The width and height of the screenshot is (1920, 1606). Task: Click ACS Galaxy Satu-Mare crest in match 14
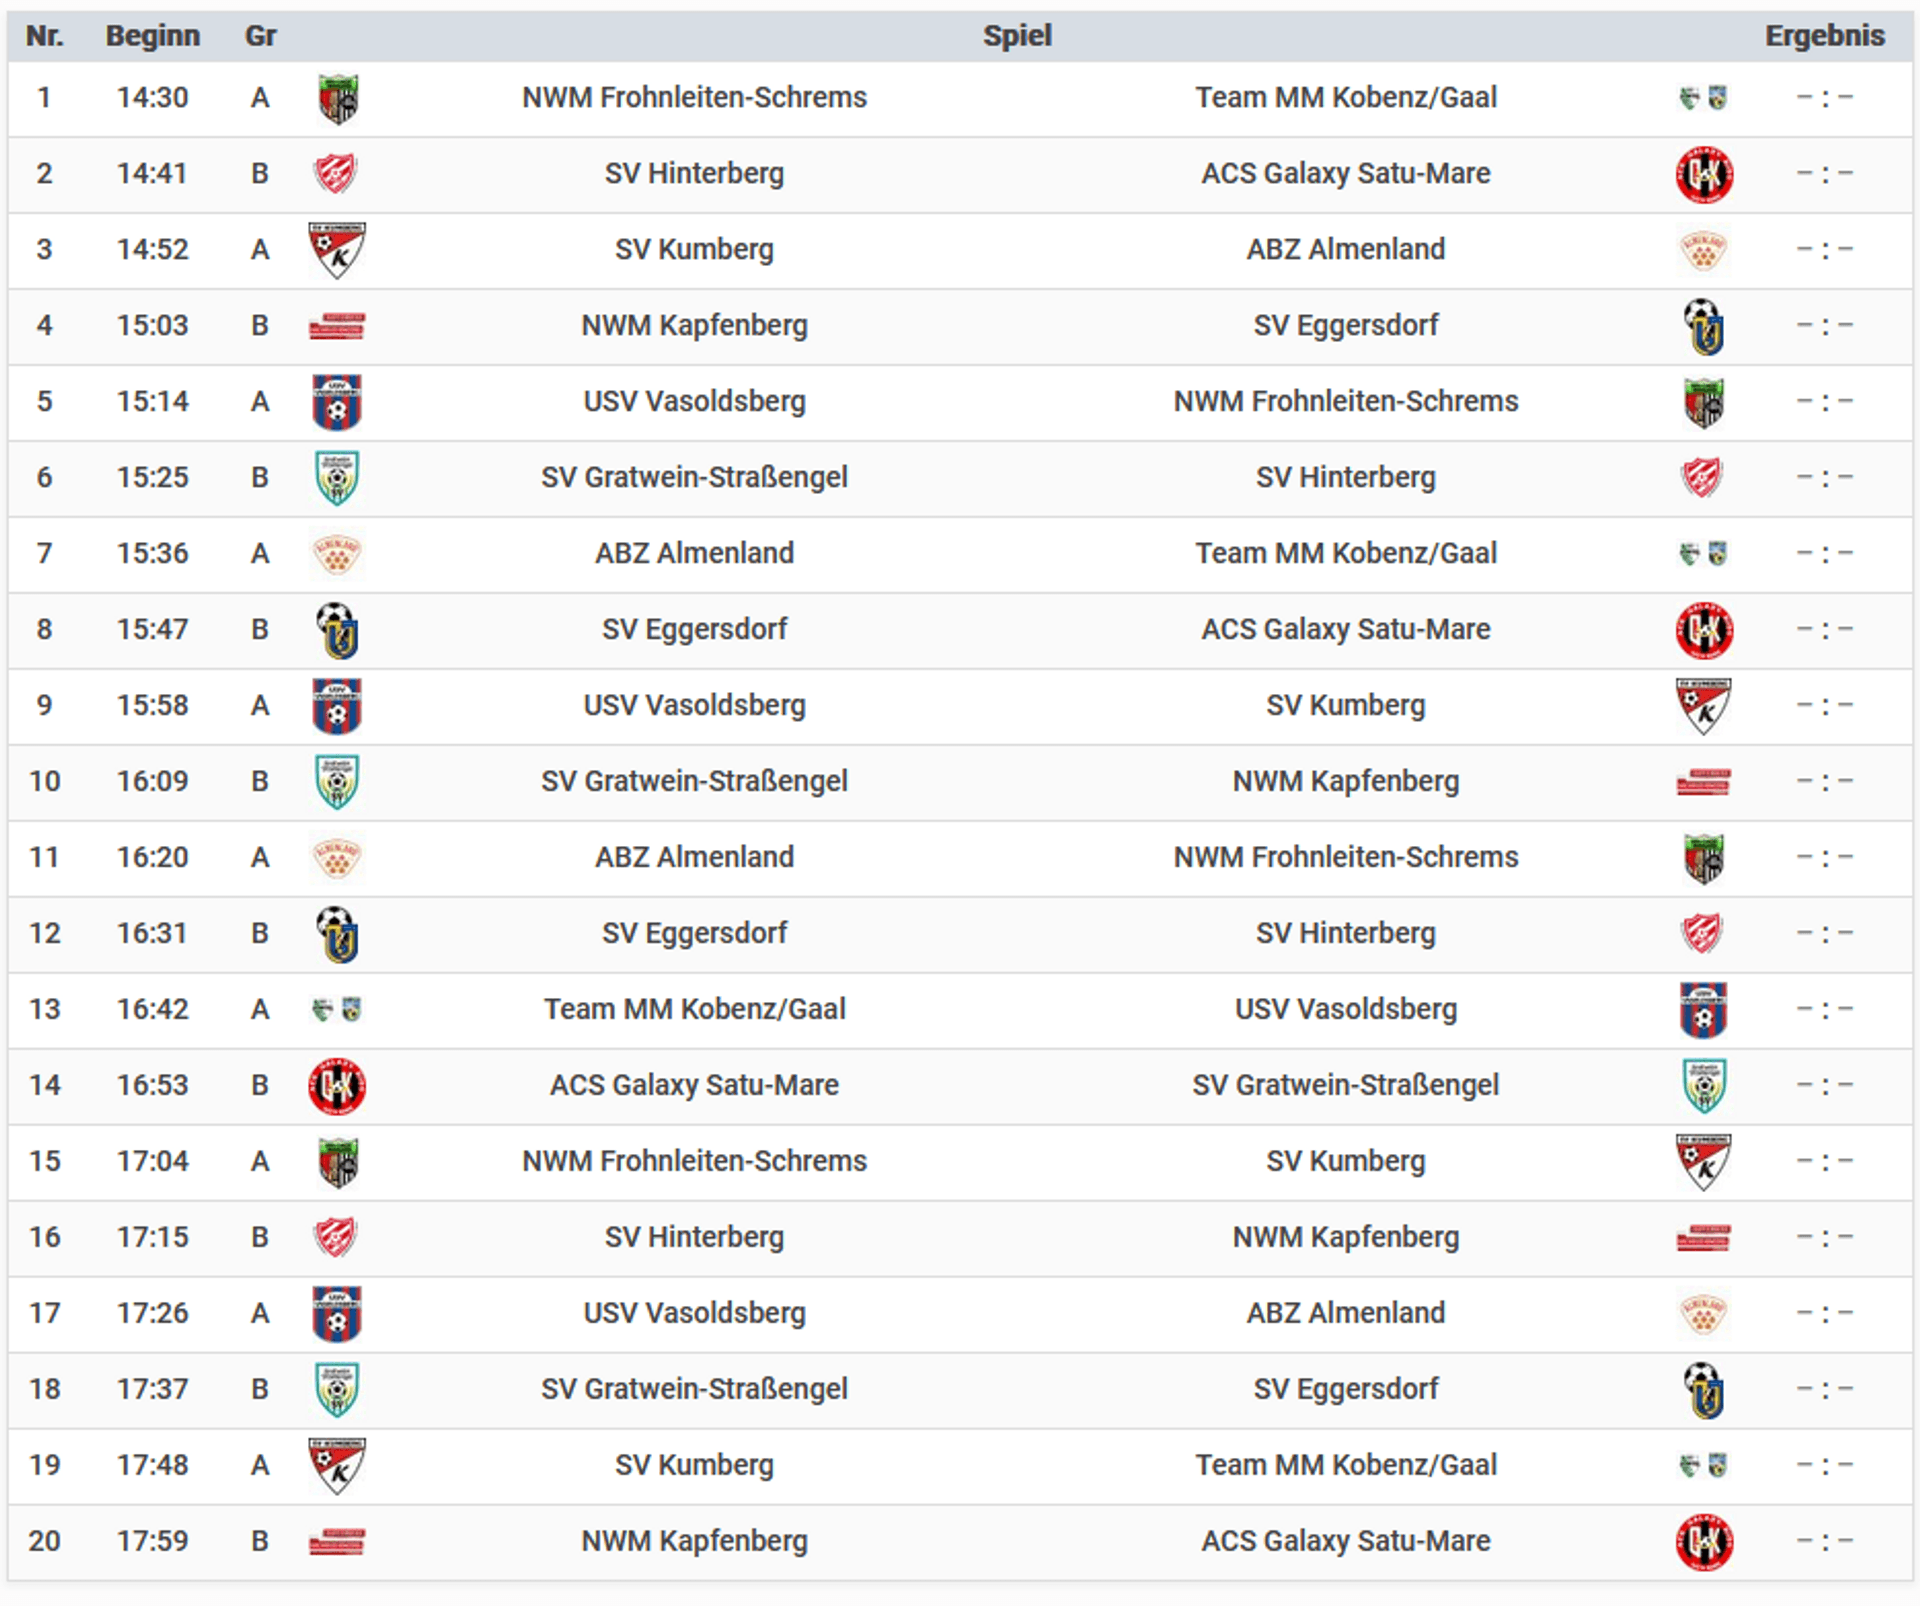(x=337, y=1086)
